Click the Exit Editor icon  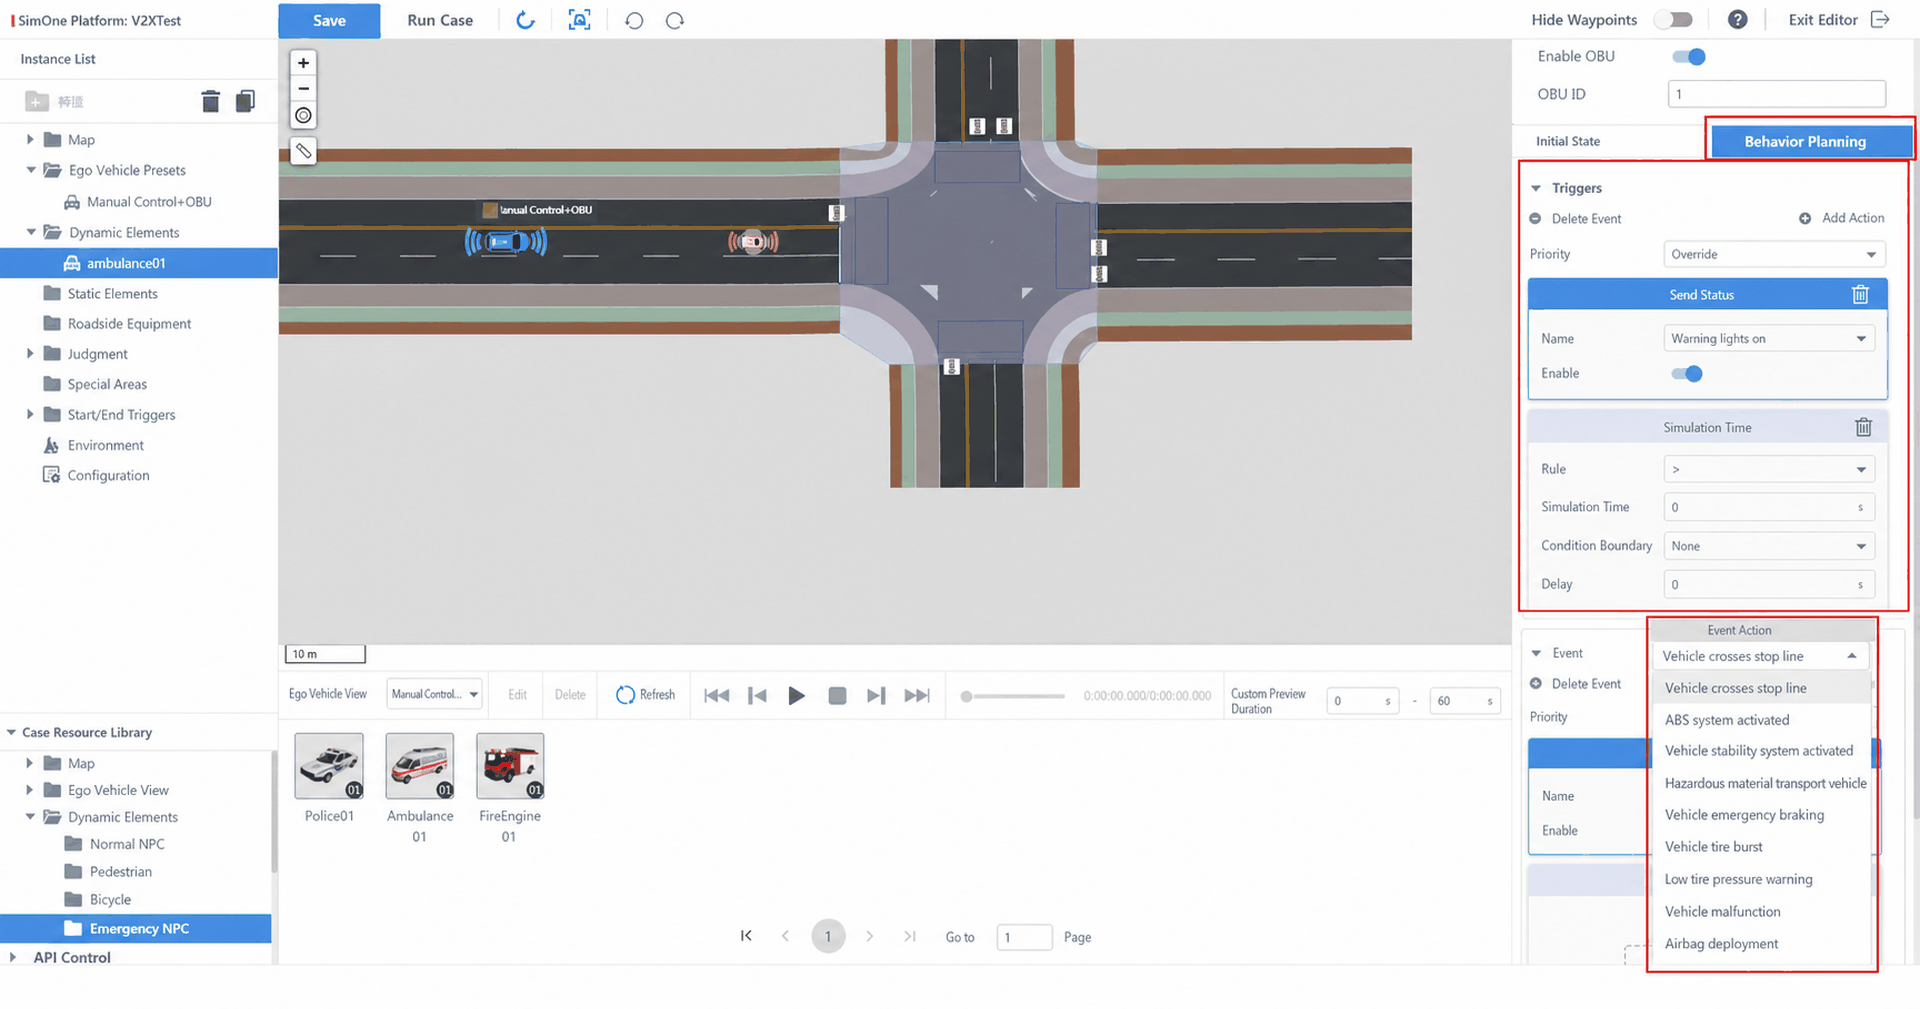coord(1881,19)
